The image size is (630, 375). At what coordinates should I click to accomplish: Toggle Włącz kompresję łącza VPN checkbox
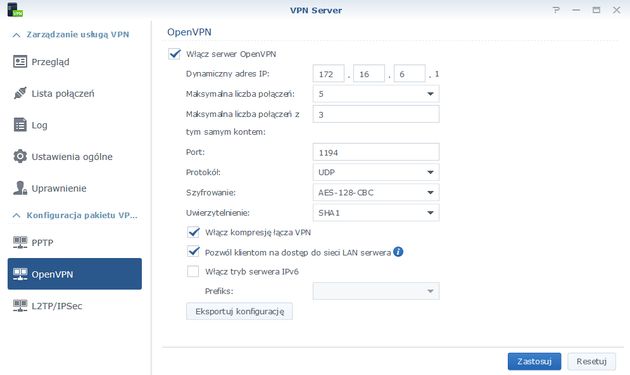(x=193, y=232)
